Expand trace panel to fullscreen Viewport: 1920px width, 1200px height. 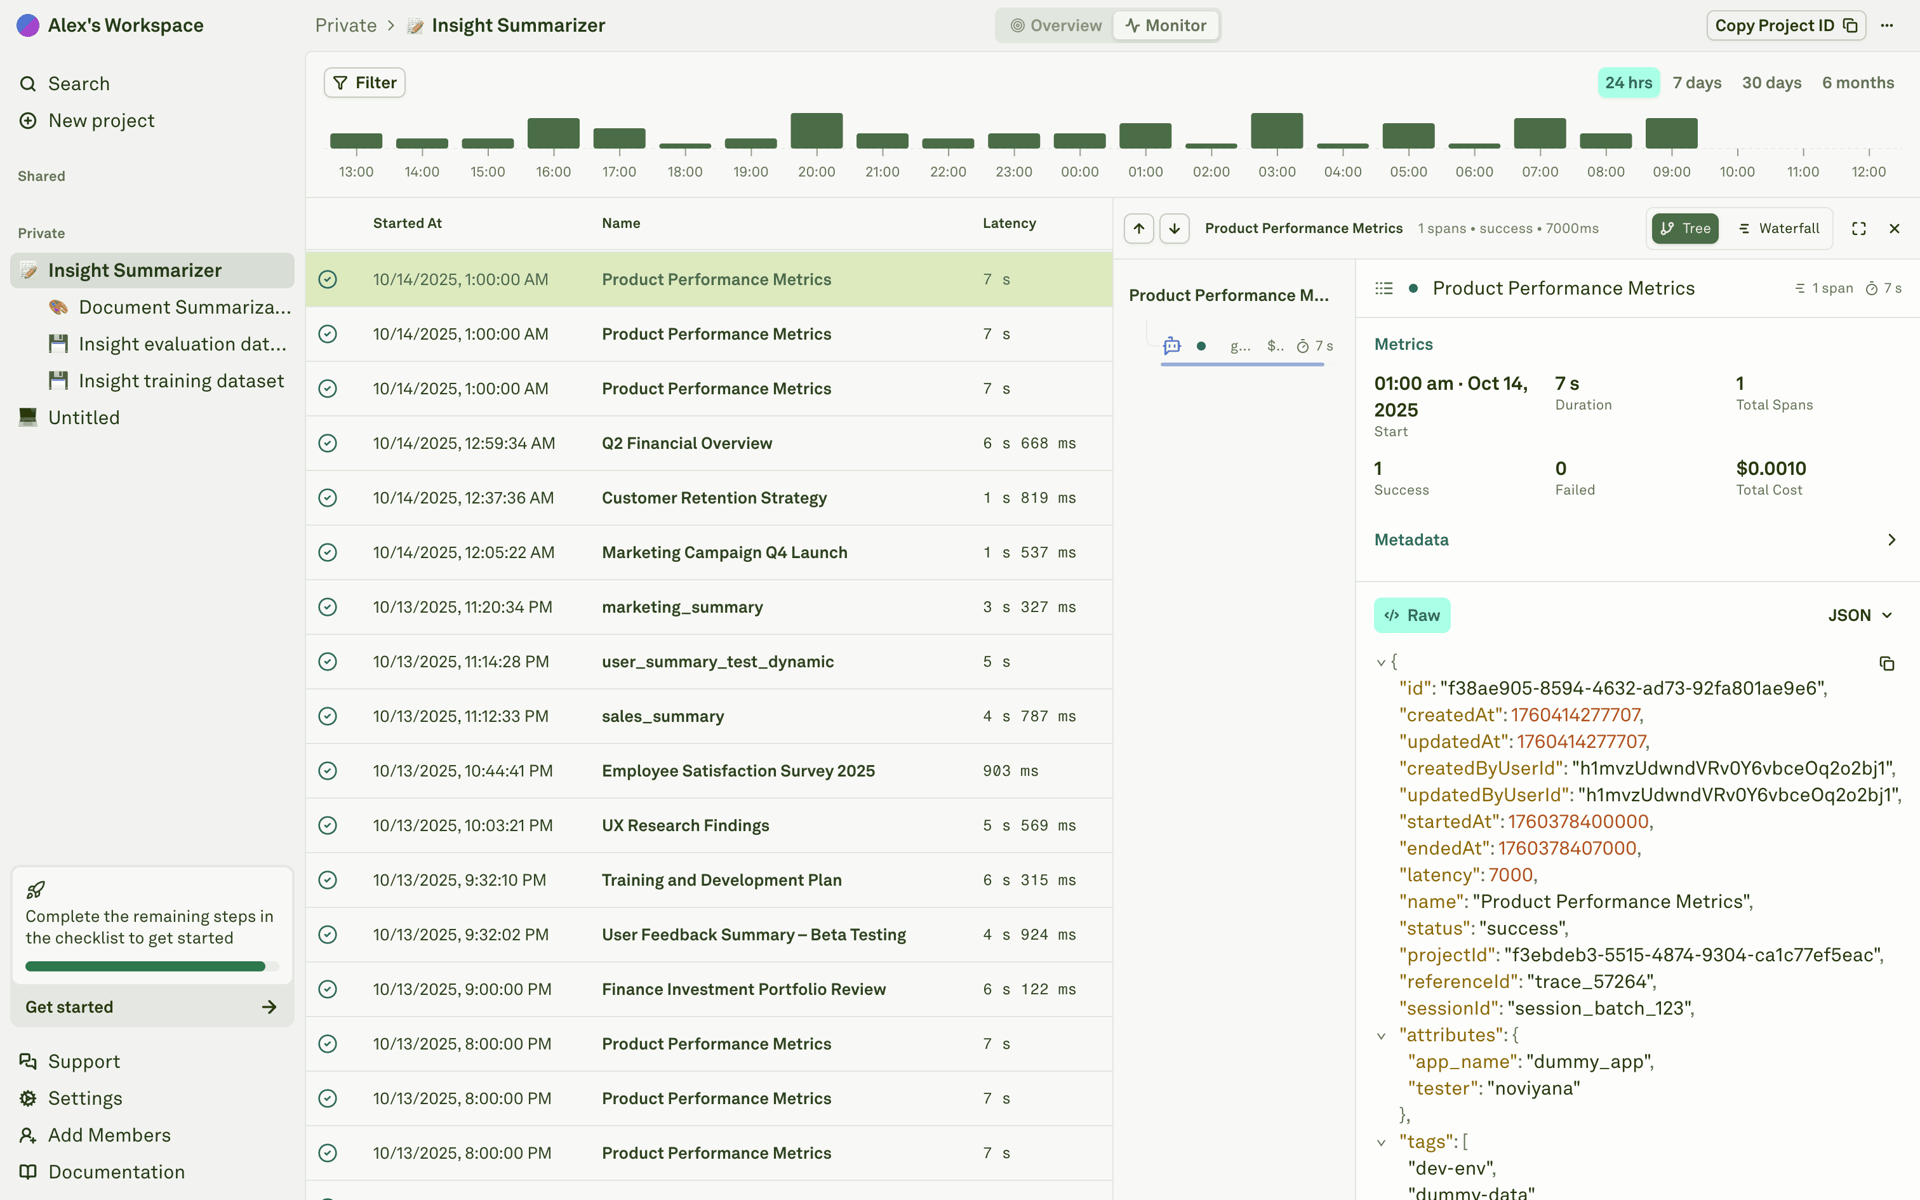1859,229
